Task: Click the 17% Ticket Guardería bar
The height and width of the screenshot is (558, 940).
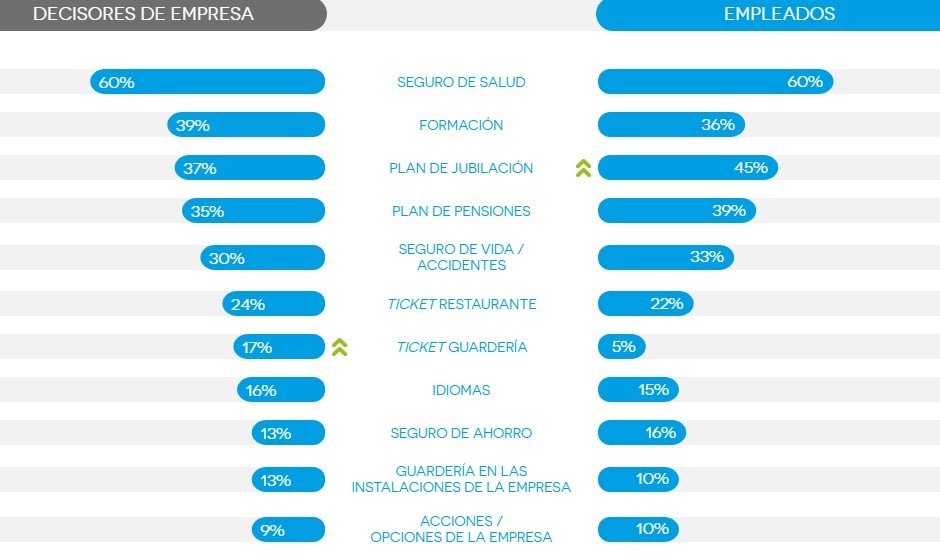Action: (x=279, y=347)
